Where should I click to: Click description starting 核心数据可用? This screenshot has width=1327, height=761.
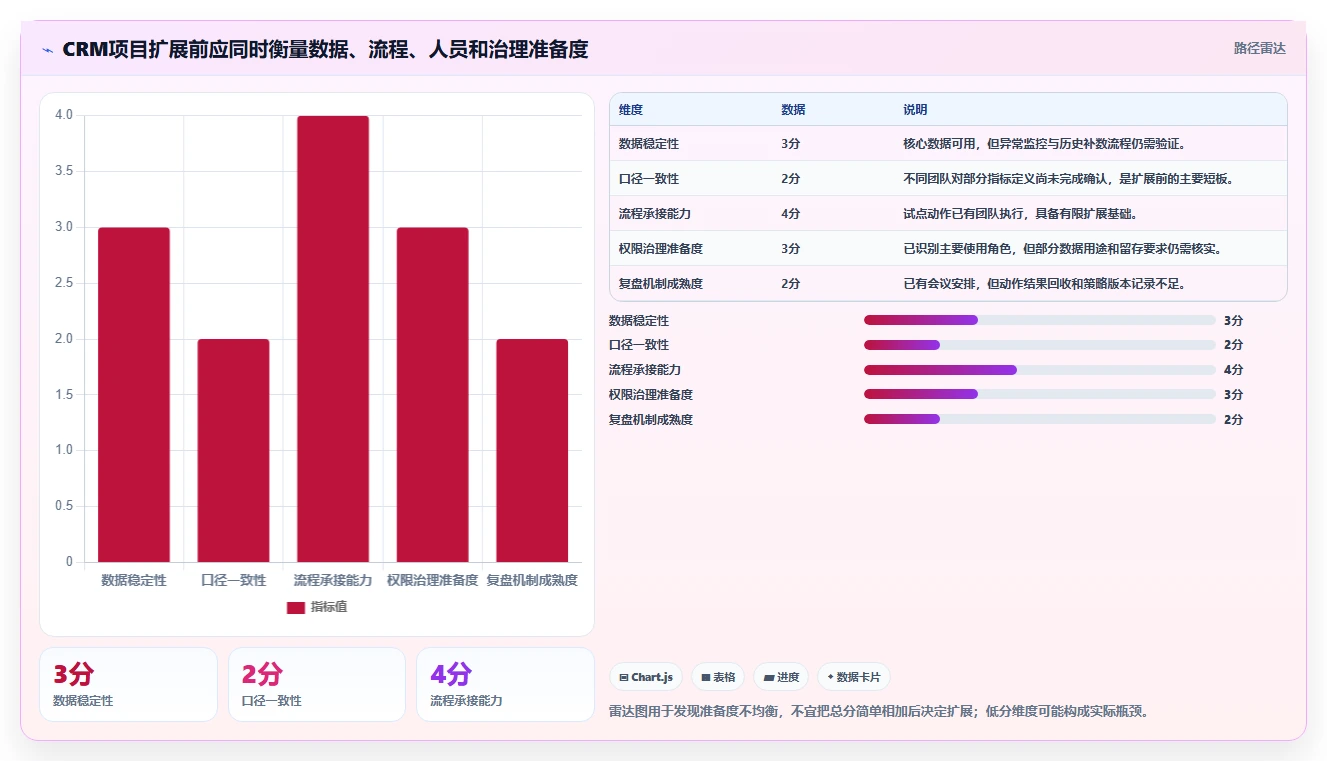1044,144
